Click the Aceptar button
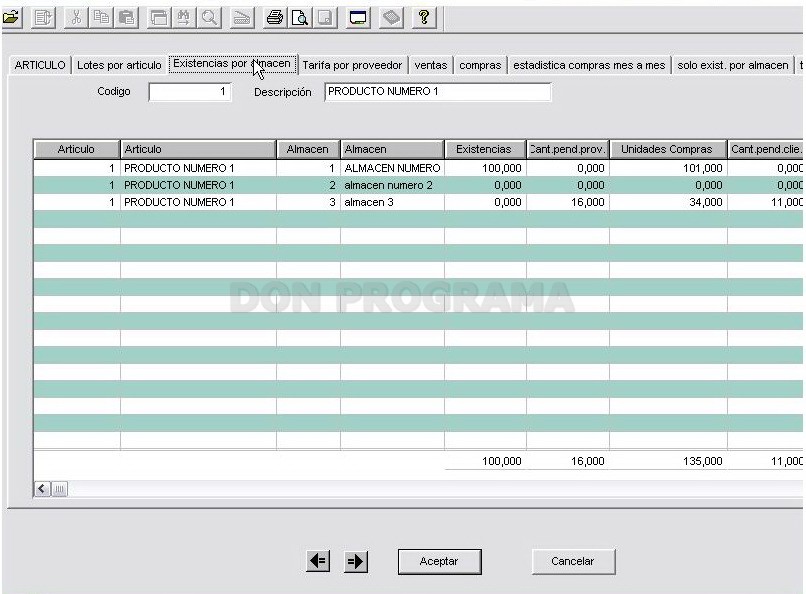Screen dimensions: 806x594 pyautogui.click(x=439, y=561)
